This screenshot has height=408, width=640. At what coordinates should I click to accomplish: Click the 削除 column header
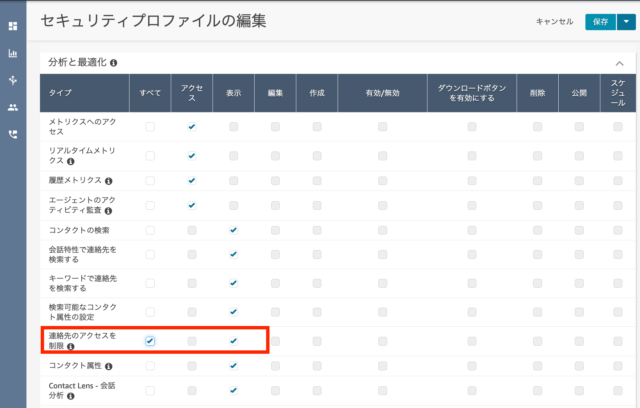538,93
